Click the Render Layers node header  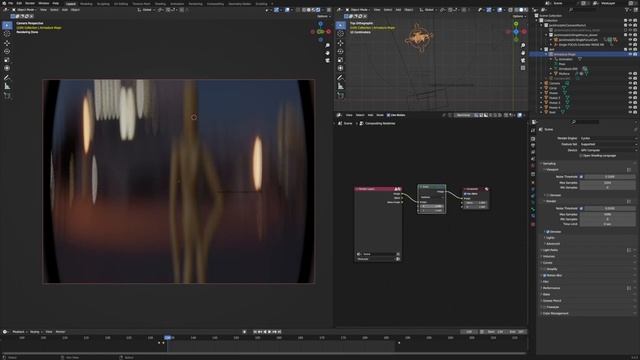(x=378, y=189)
